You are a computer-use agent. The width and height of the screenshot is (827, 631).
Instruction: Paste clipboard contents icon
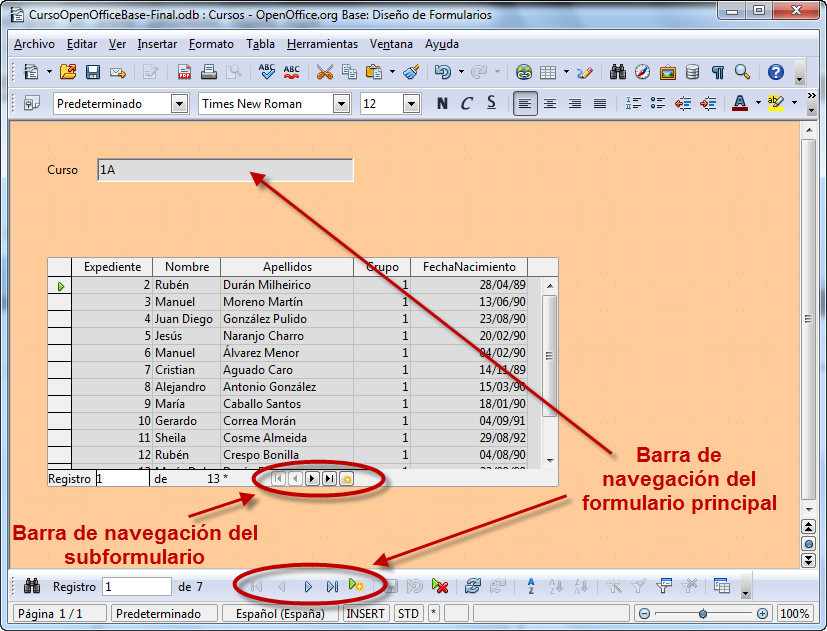tap(373, 72)
